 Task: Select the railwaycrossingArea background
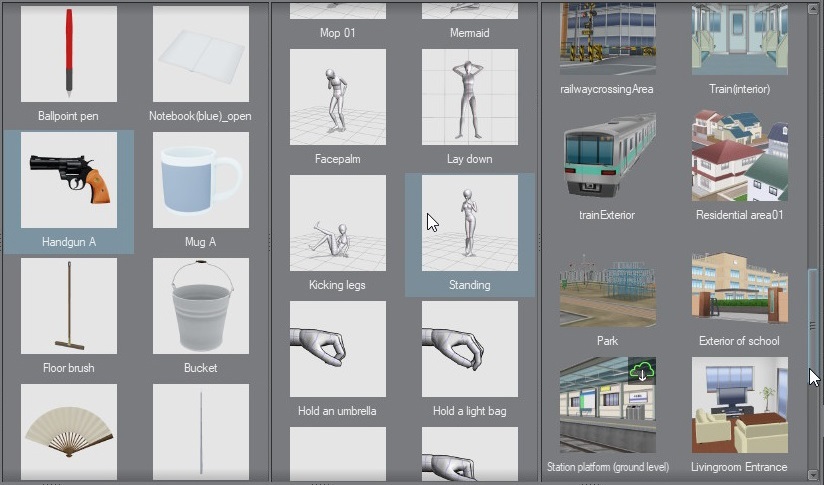pyautogui.click(x=607, y=38)
